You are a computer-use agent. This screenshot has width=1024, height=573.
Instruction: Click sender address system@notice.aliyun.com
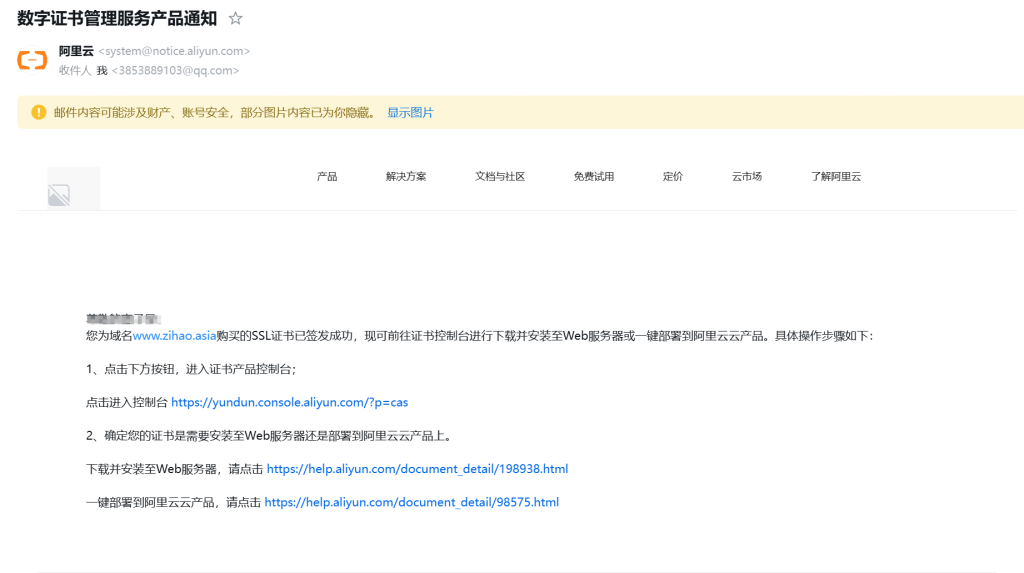[x=174, y=51]
